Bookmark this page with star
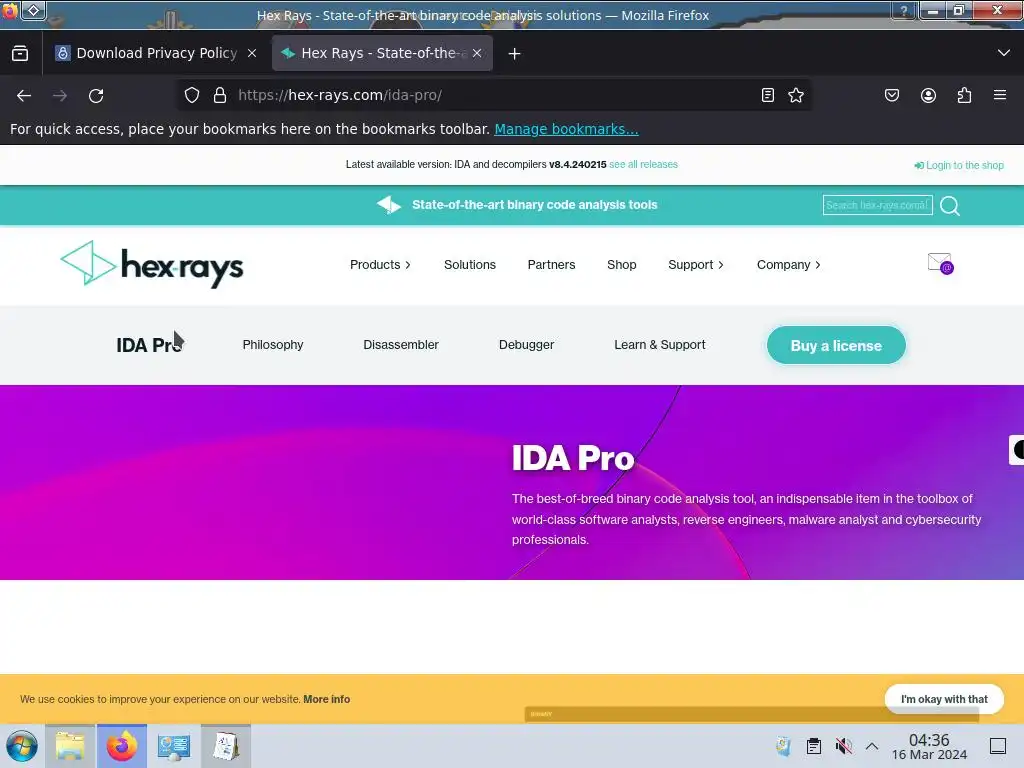This screenshot has width=1024, height=768. (796, 95)
